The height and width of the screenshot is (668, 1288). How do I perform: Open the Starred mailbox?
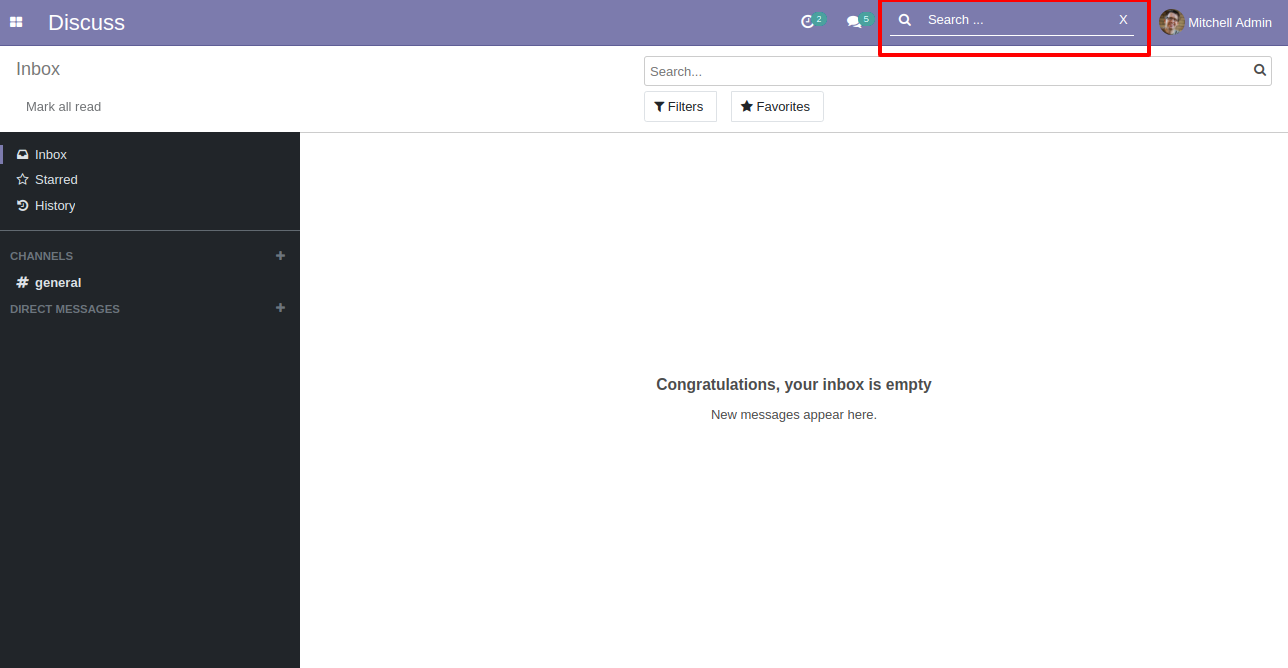tap(56, 180)
